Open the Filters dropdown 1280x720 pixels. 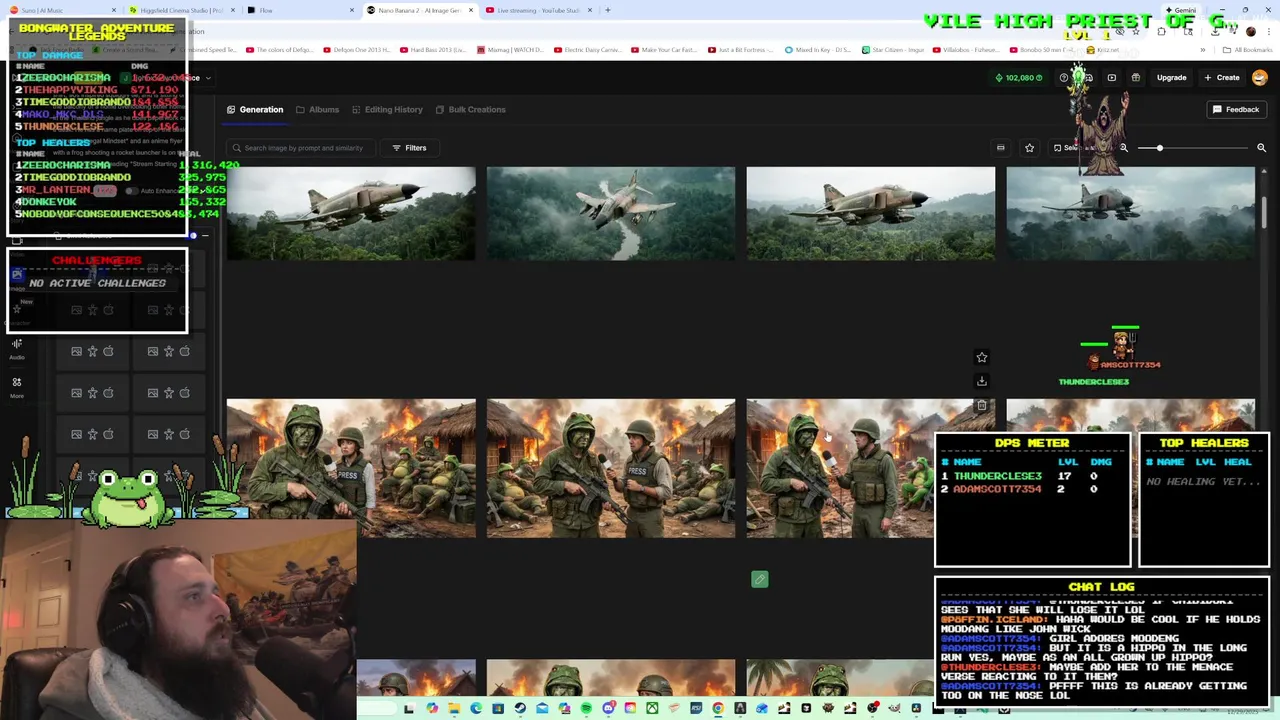(409, 148)
